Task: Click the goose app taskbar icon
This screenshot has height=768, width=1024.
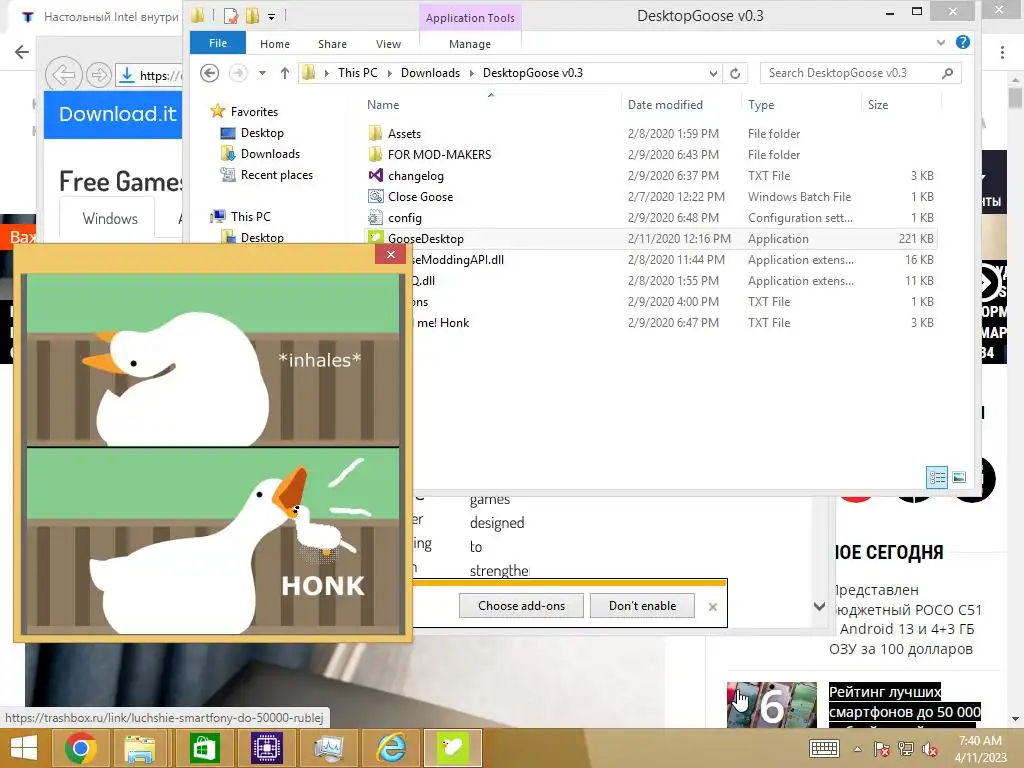Action: coord(453,748)
